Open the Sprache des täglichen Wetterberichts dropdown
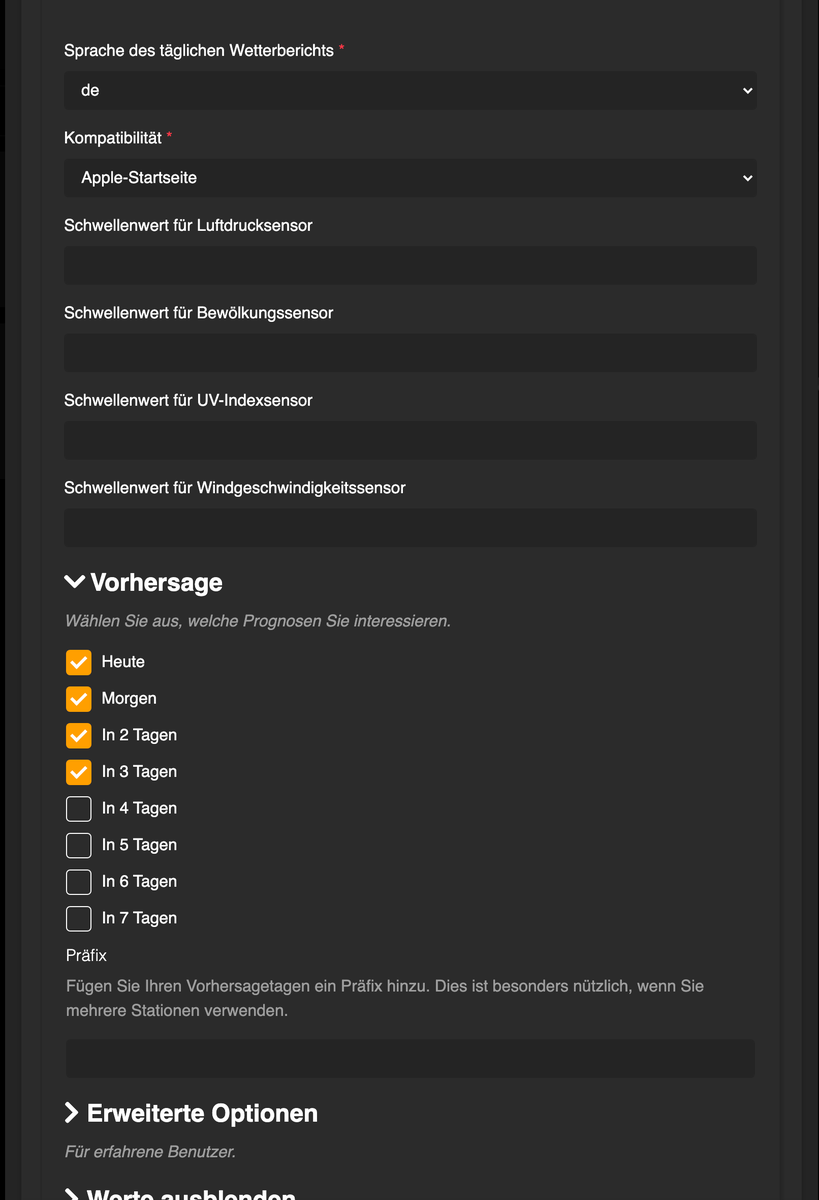819x1200 pixels. click(410, 90)
